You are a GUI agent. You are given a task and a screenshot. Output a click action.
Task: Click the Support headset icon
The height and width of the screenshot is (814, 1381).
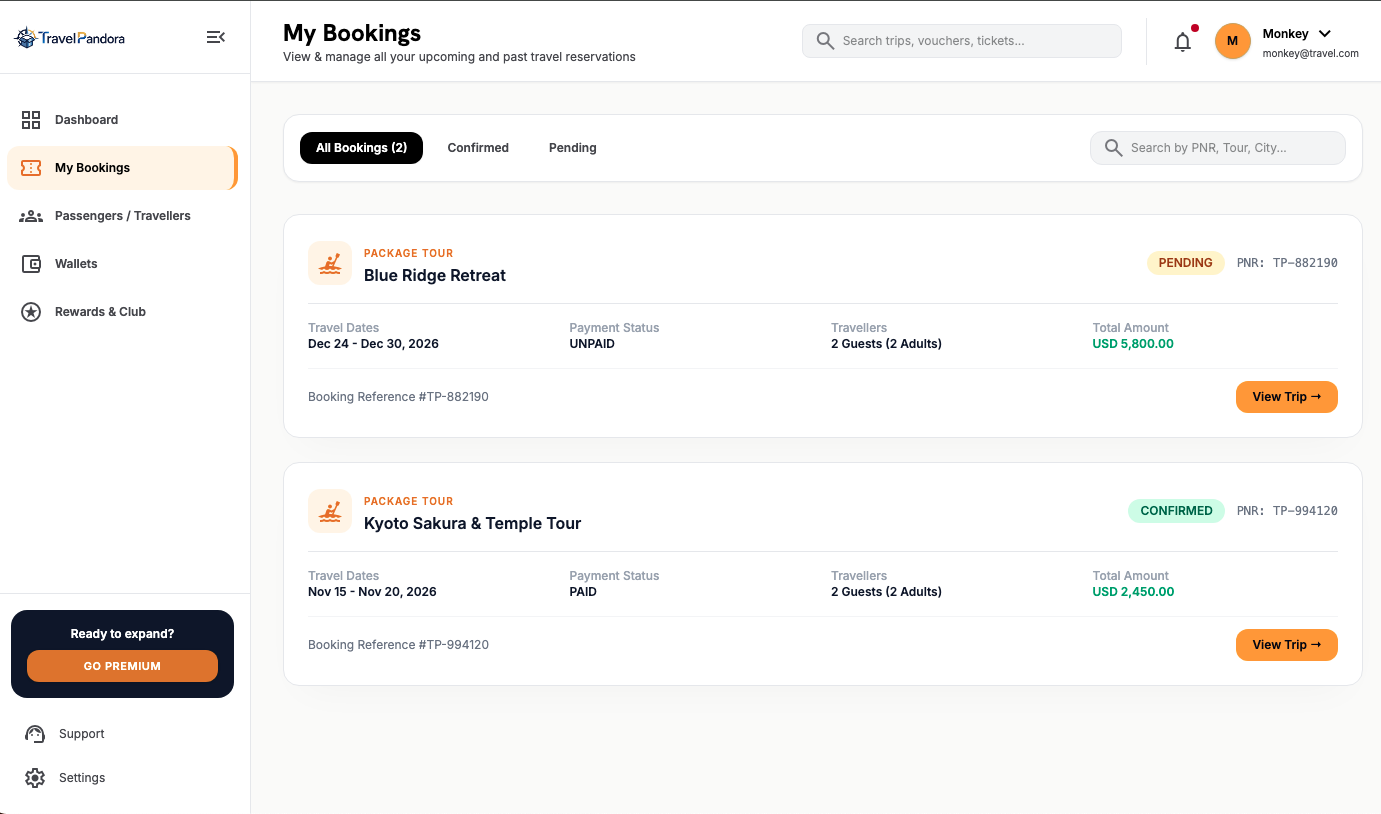(x=35, y=734)
